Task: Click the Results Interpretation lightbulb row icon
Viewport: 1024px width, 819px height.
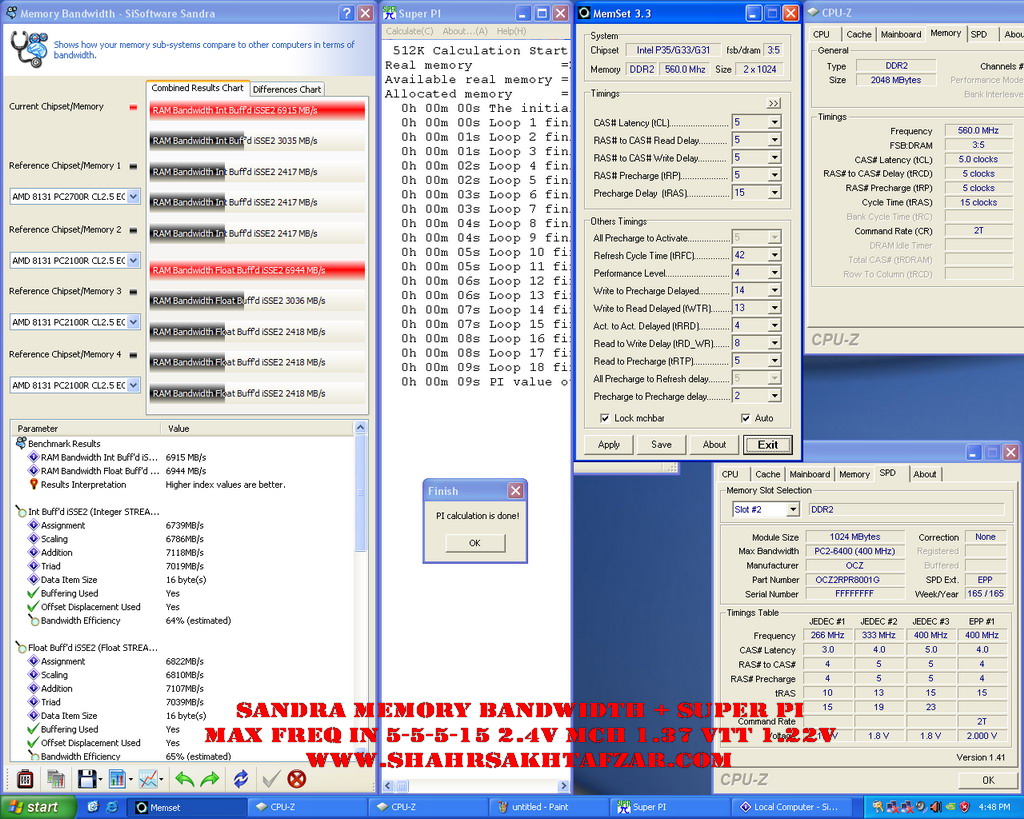Action: tap(33, 484)
